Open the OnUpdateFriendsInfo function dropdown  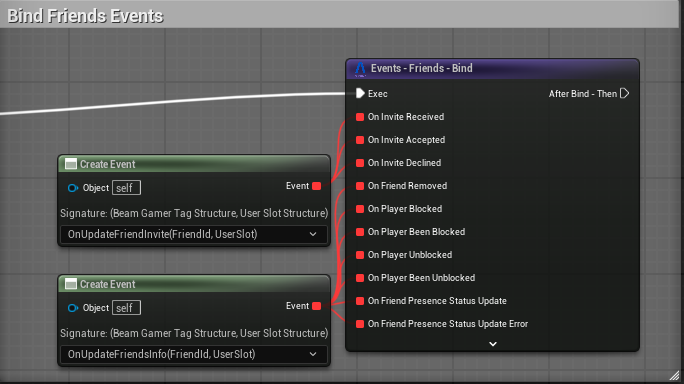pyautogui.click(x=194, y=354)
